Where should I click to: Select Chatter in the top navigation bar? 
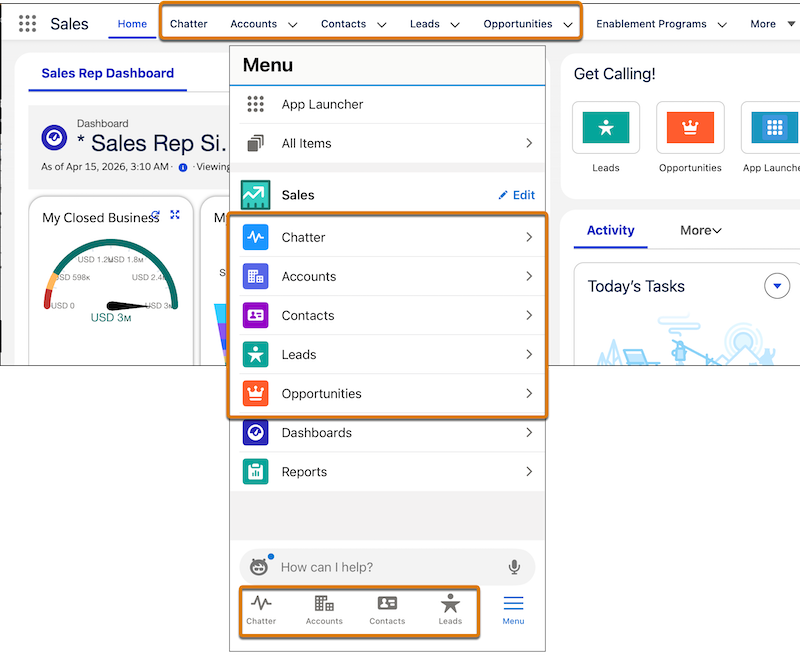189,24
